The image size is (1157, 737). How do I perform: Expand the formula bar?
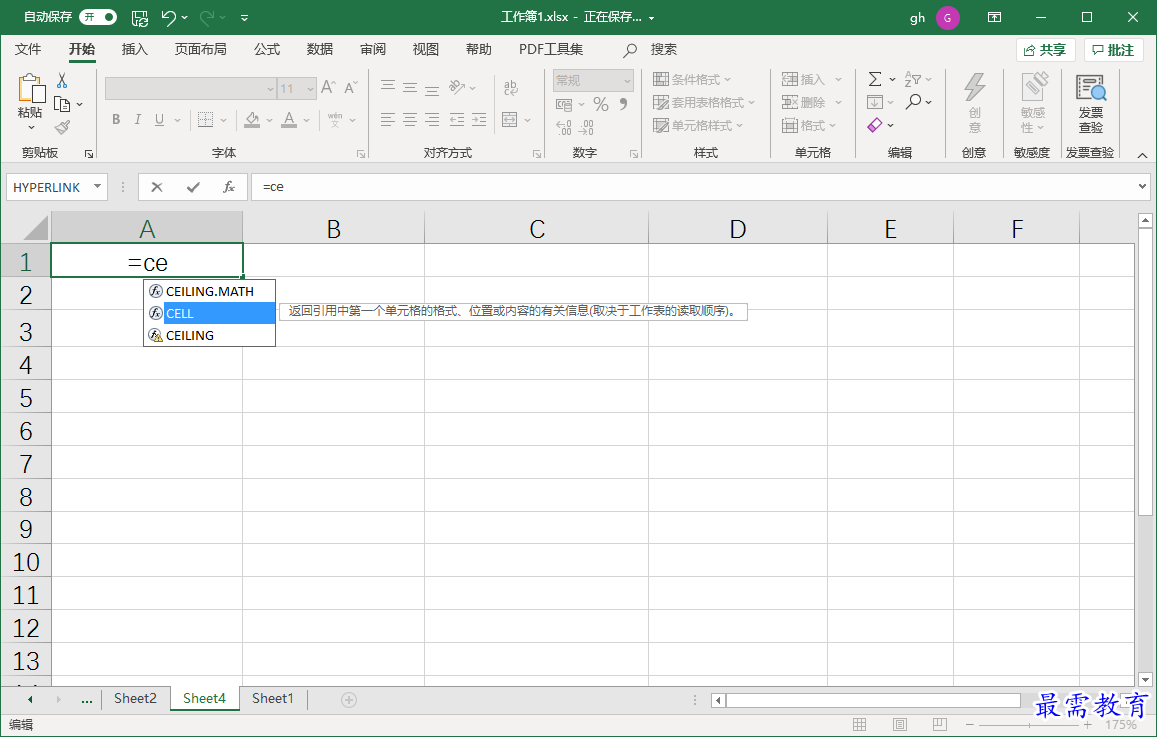click(1143, 187)
